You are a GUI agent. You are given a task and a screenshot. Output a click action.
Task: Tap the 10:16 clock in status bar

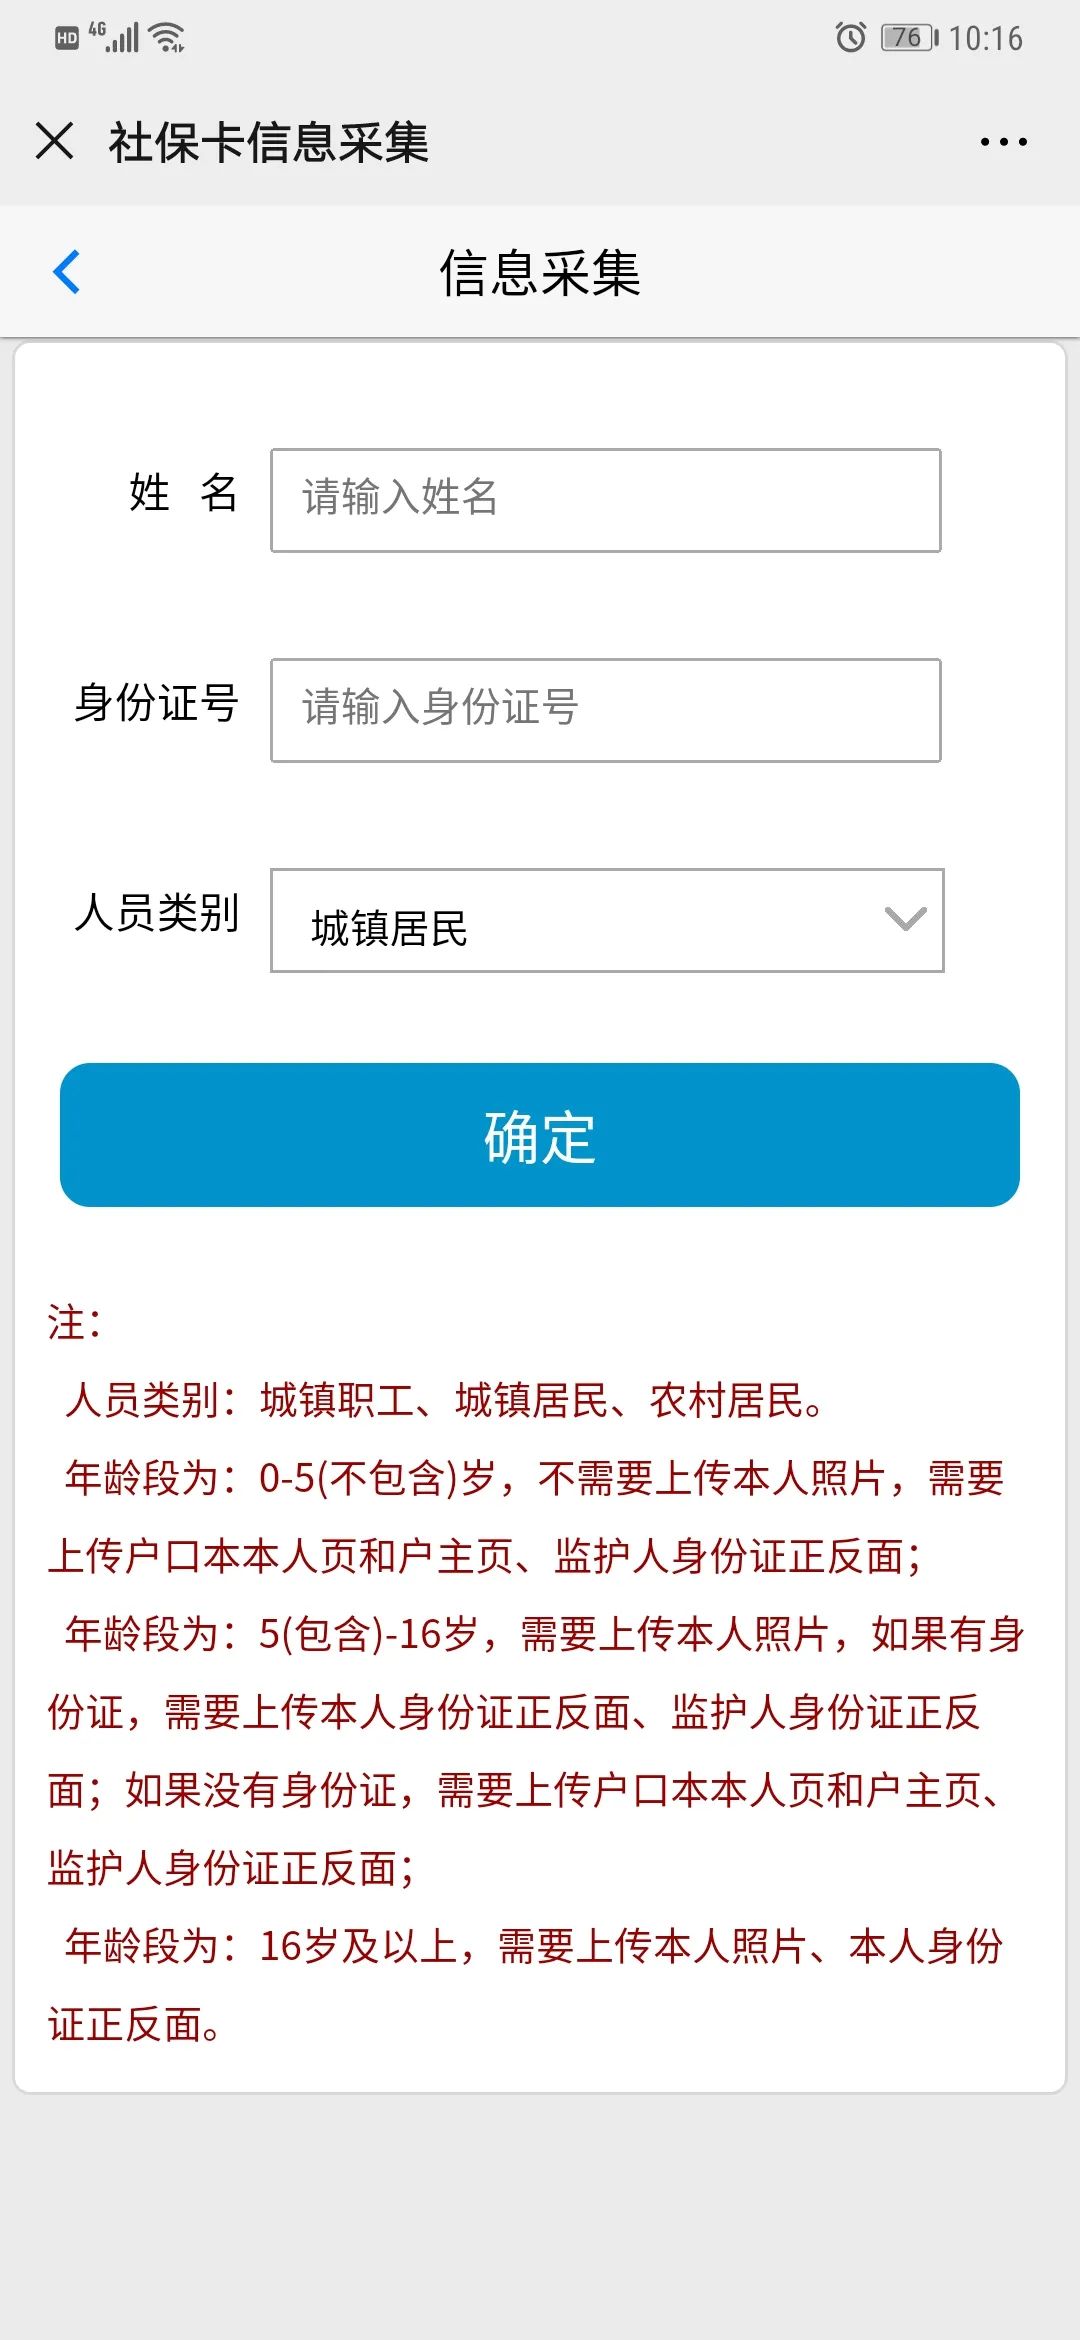coord(985,38)
